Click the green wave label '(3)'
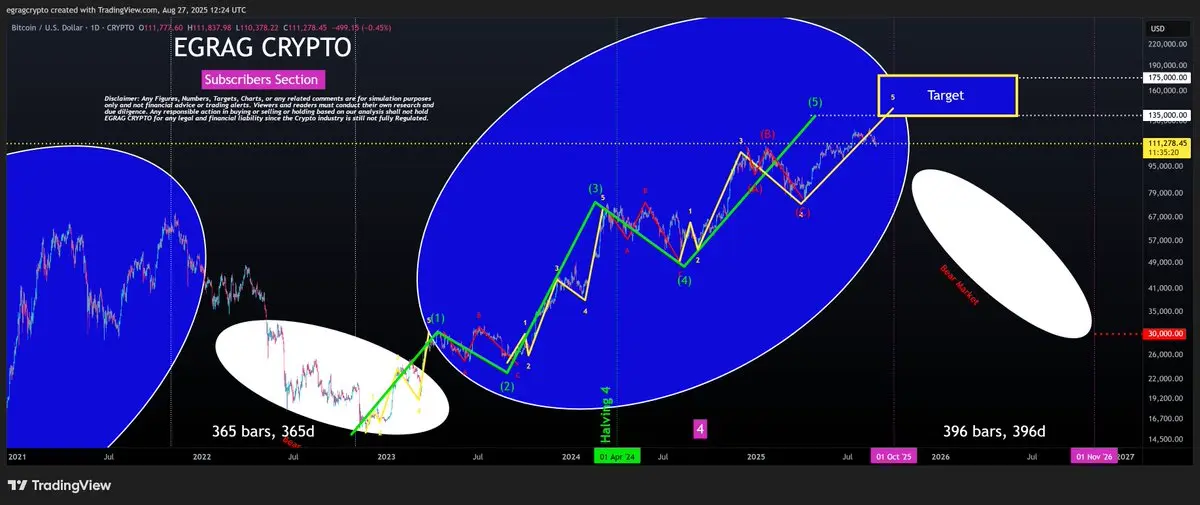 coord(595,188)
